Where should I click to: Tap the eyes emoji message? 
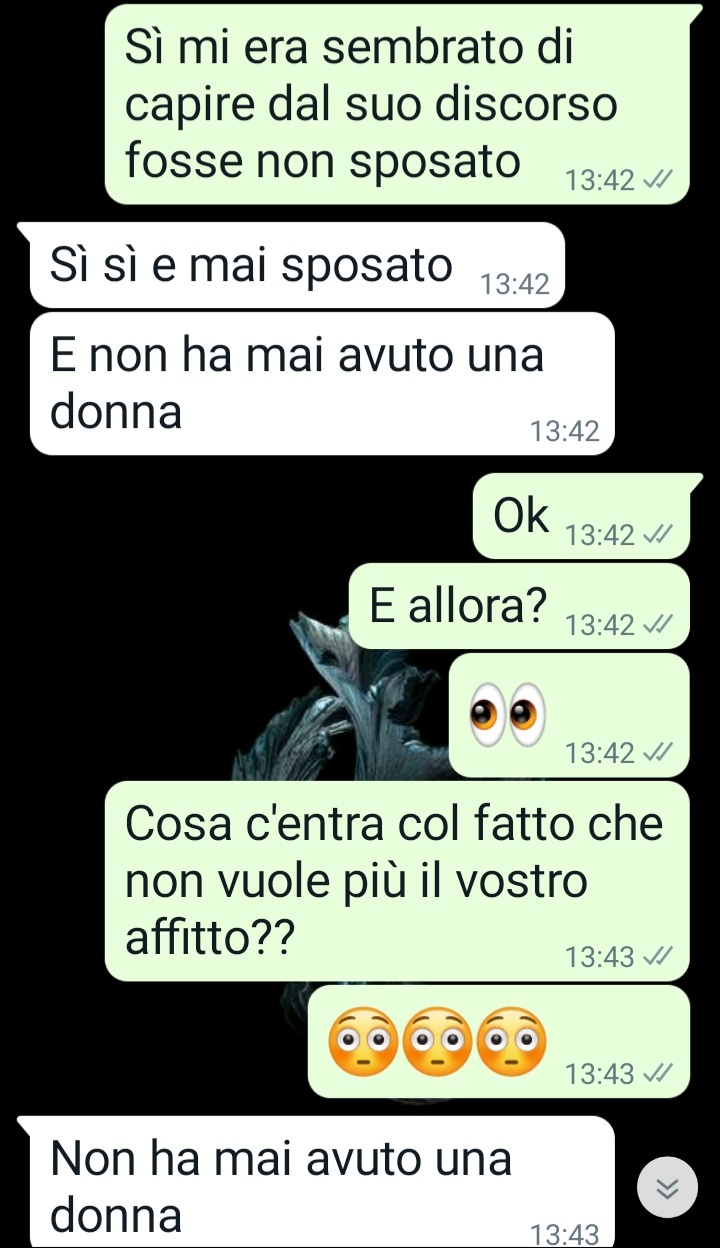point(568,715)
